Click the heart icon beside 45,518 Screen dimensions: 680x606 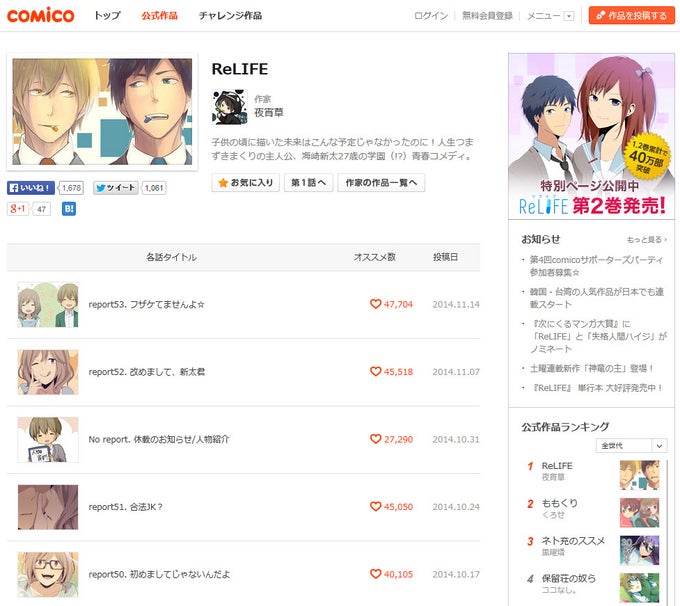375,371
